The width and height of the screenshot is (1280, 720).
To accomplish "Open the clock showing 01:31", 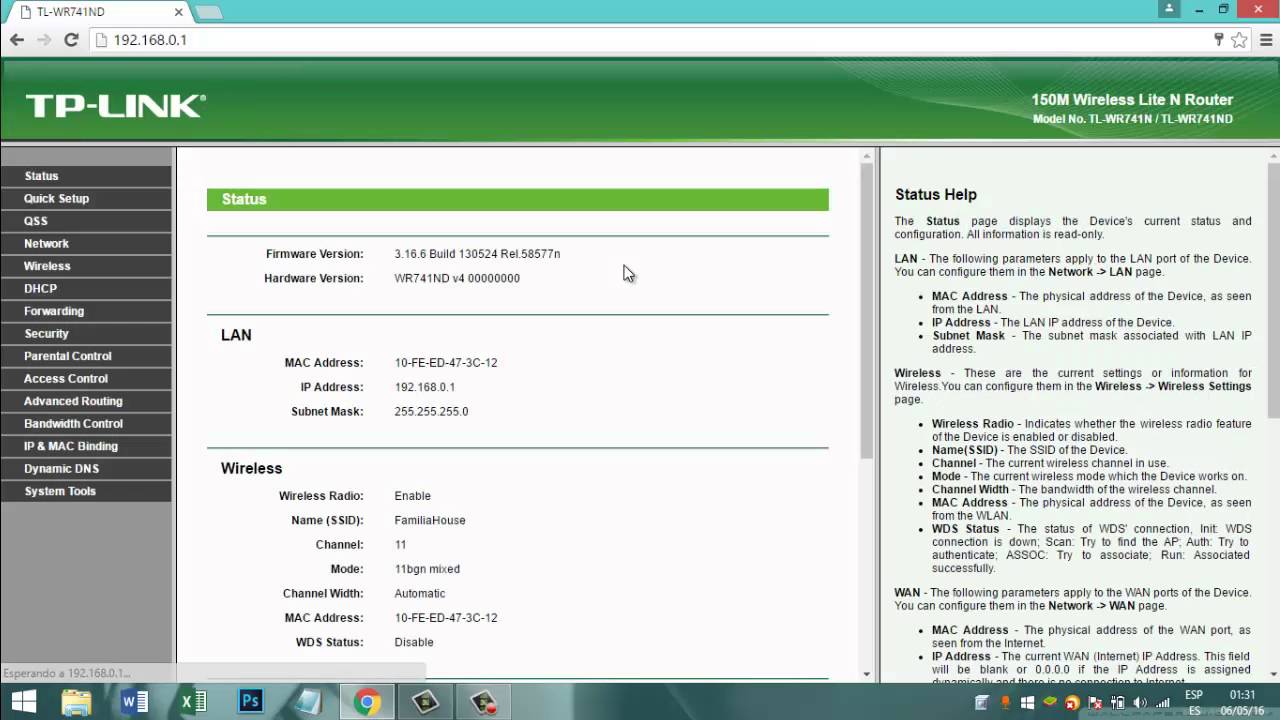I will point(1242,694).
